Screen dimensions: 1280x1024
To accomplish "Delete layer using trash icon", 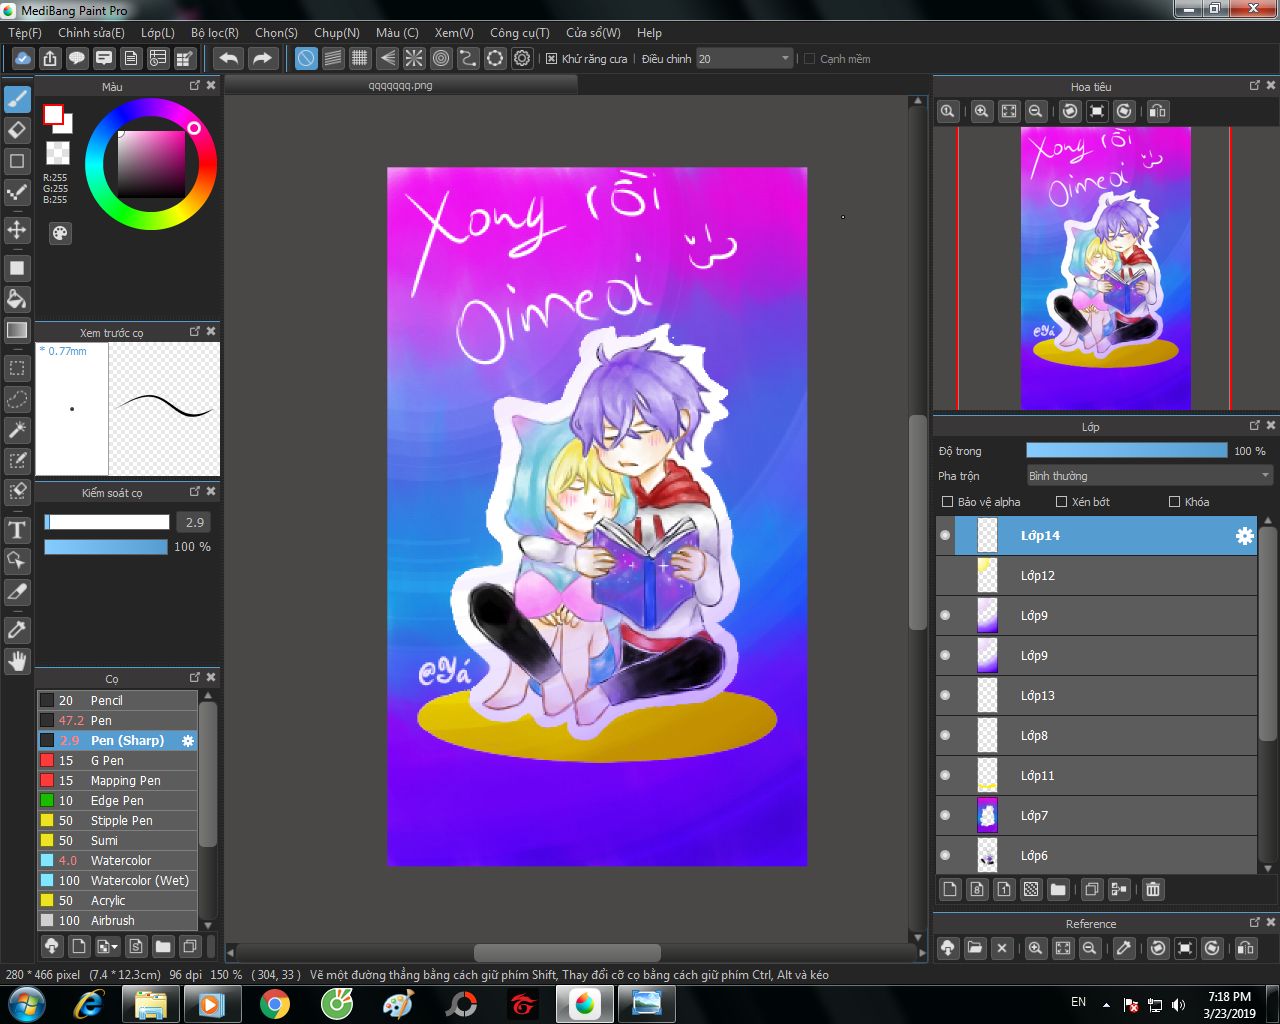I will pos(1153,889).
